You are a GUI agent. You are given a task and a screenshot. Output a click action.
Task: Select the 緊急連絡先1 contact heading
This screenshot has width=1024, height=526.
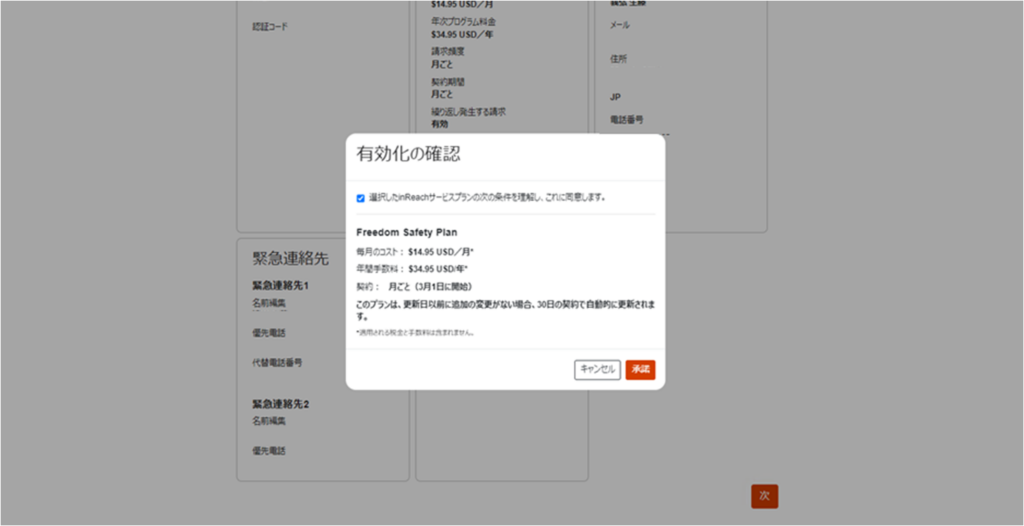coord(280,286)
